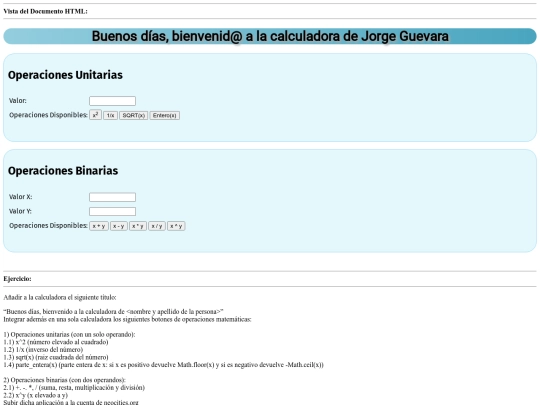Click the x ^ y power button
The height and width of the screenshot is (405, 540).
pos(176,226)
